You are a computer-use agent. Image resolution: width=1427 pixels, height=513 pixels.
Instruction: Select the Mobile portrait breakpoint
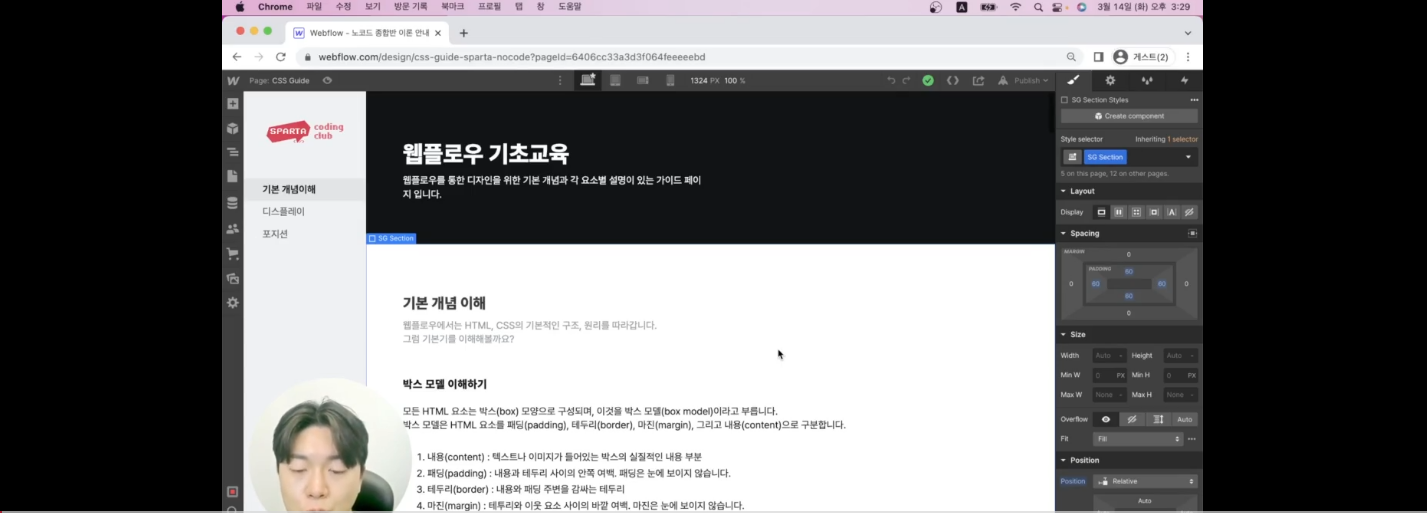[x=670, y=80]
